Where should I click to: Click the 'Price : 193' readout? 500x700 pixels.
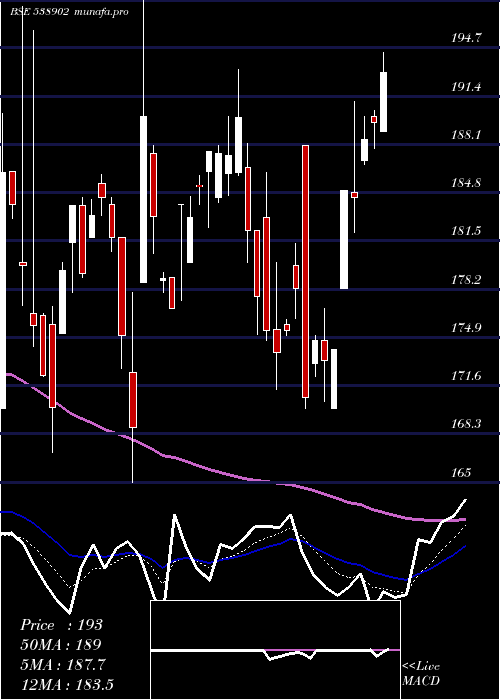[x=62, y=625]
